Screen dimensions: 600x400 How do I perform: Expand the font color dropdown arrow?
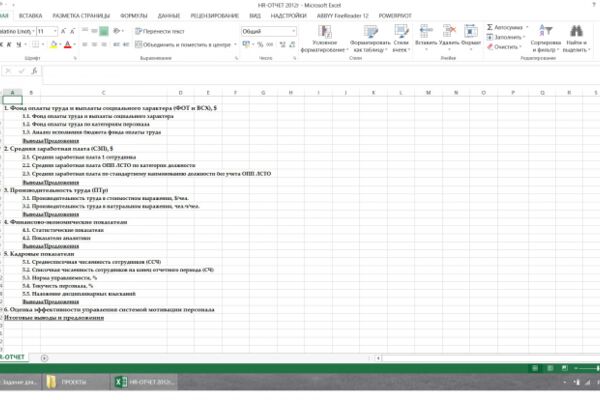(x=74, y=45)
